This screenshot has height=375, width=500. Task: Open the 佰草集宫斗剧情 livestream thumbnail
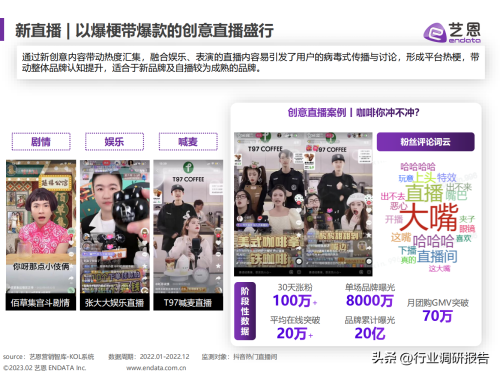pos(41,235)
